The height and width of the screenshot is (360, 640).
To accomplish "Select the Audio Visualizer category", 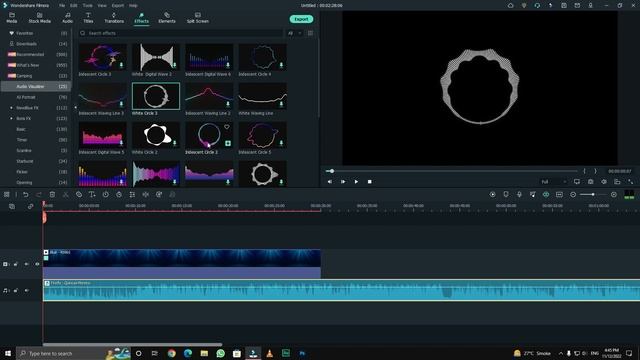I will click(x=36, y=87).
